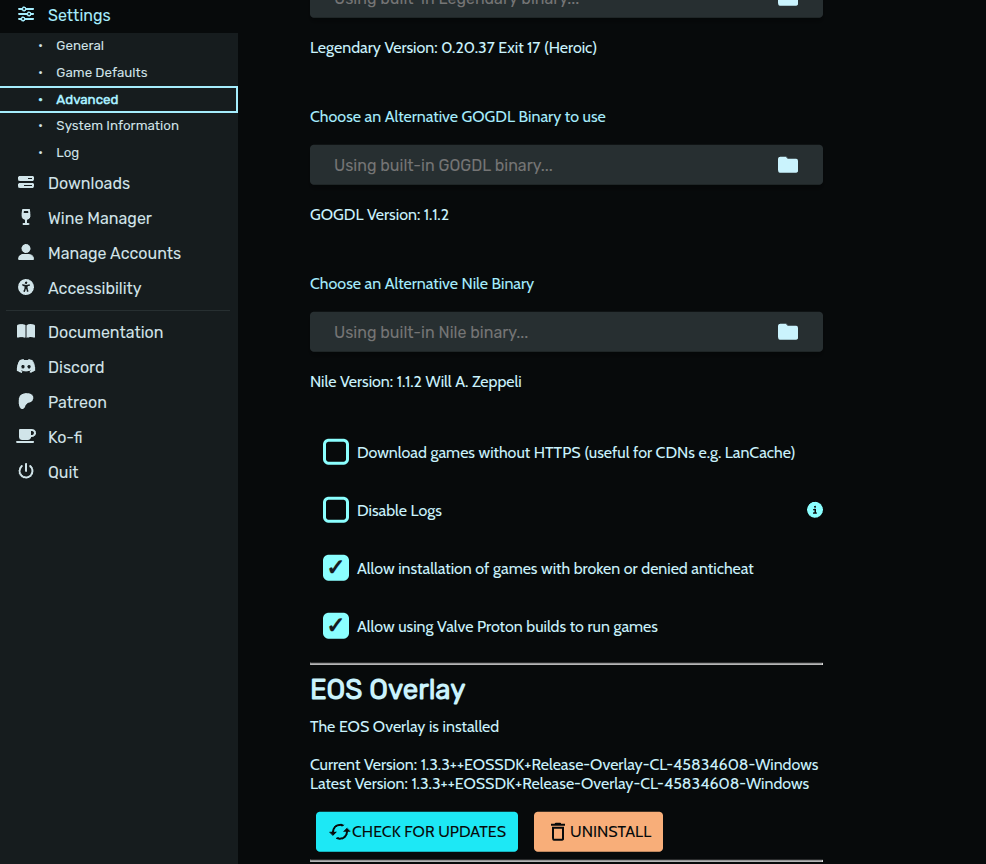Click 'The EOS Overlay is installed' text
This screenshot has height=864, width=986.
pyautogui.click(x=404, y=726)
